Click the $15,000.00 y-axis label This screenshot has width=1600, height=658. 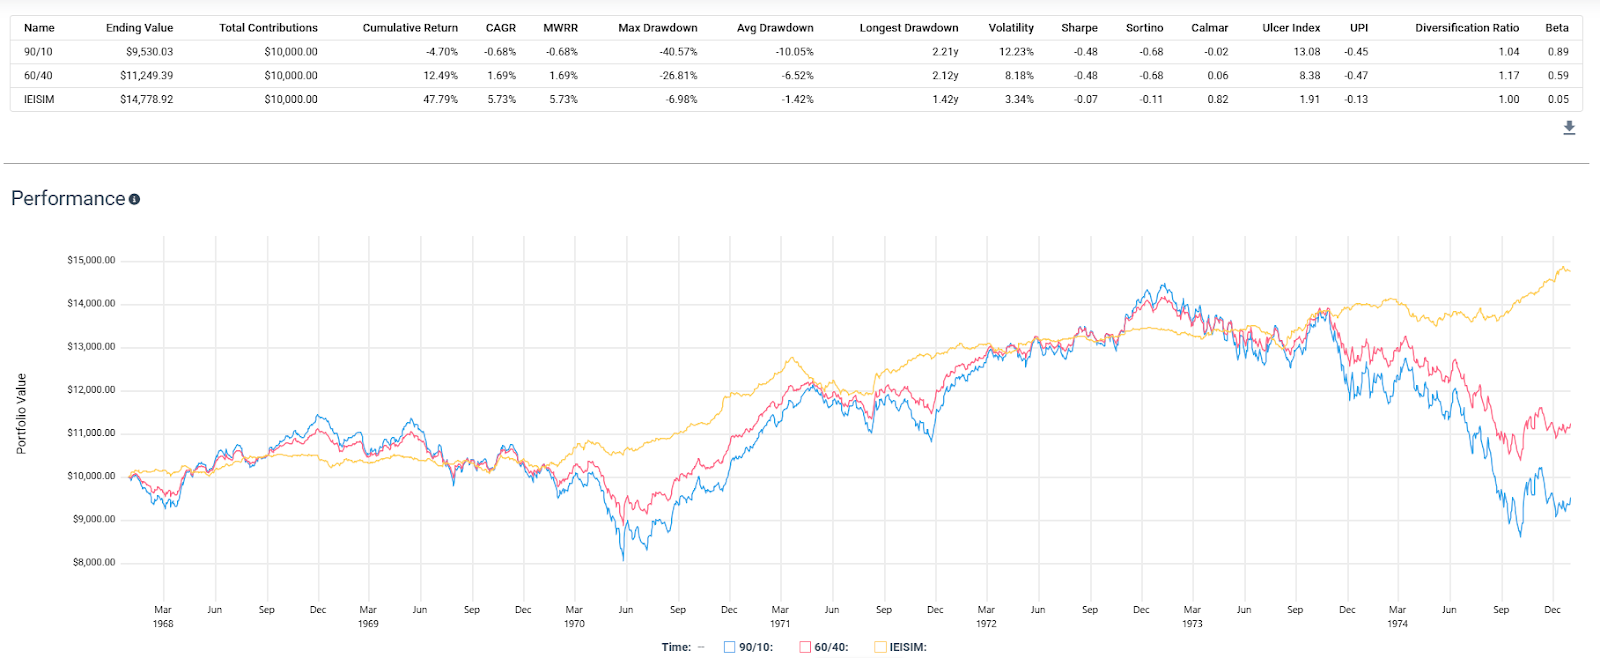pyautogui.click(x=91, y=260)
